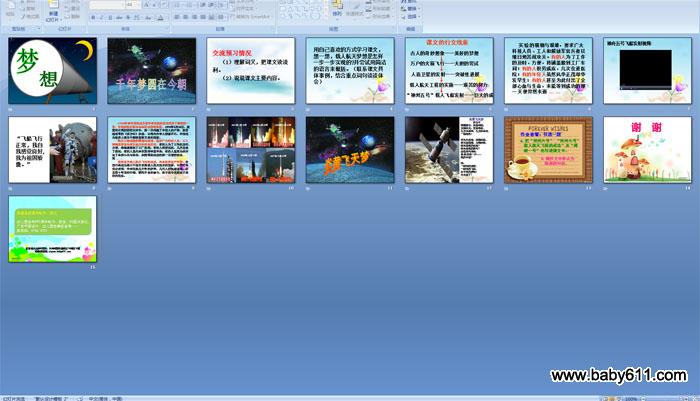The image size is (700, 401).
Task: Click the New Slide (新建幻灯片) button
Action: 53,12
